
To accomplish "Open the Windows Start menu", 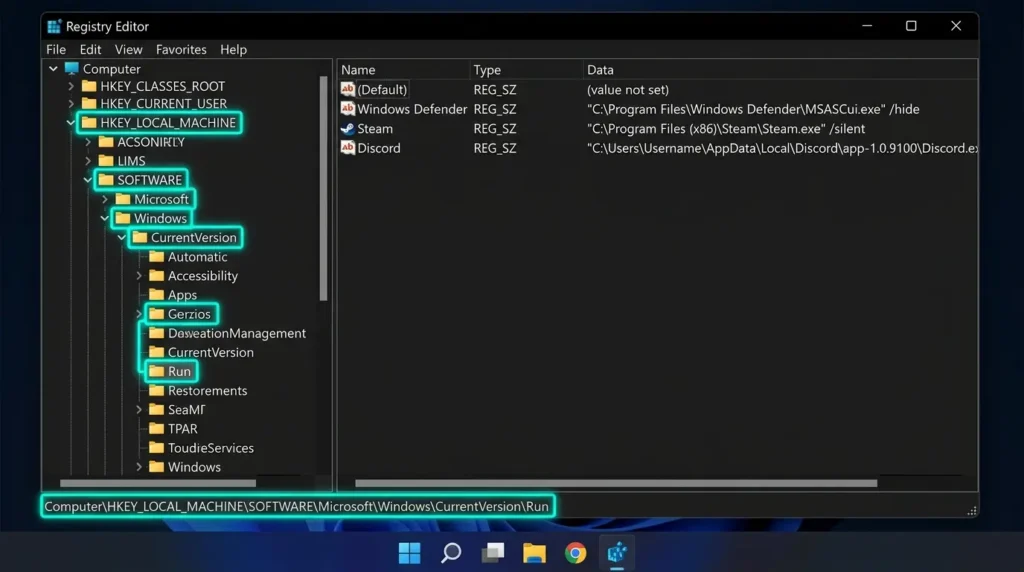I will click(409, 553).
